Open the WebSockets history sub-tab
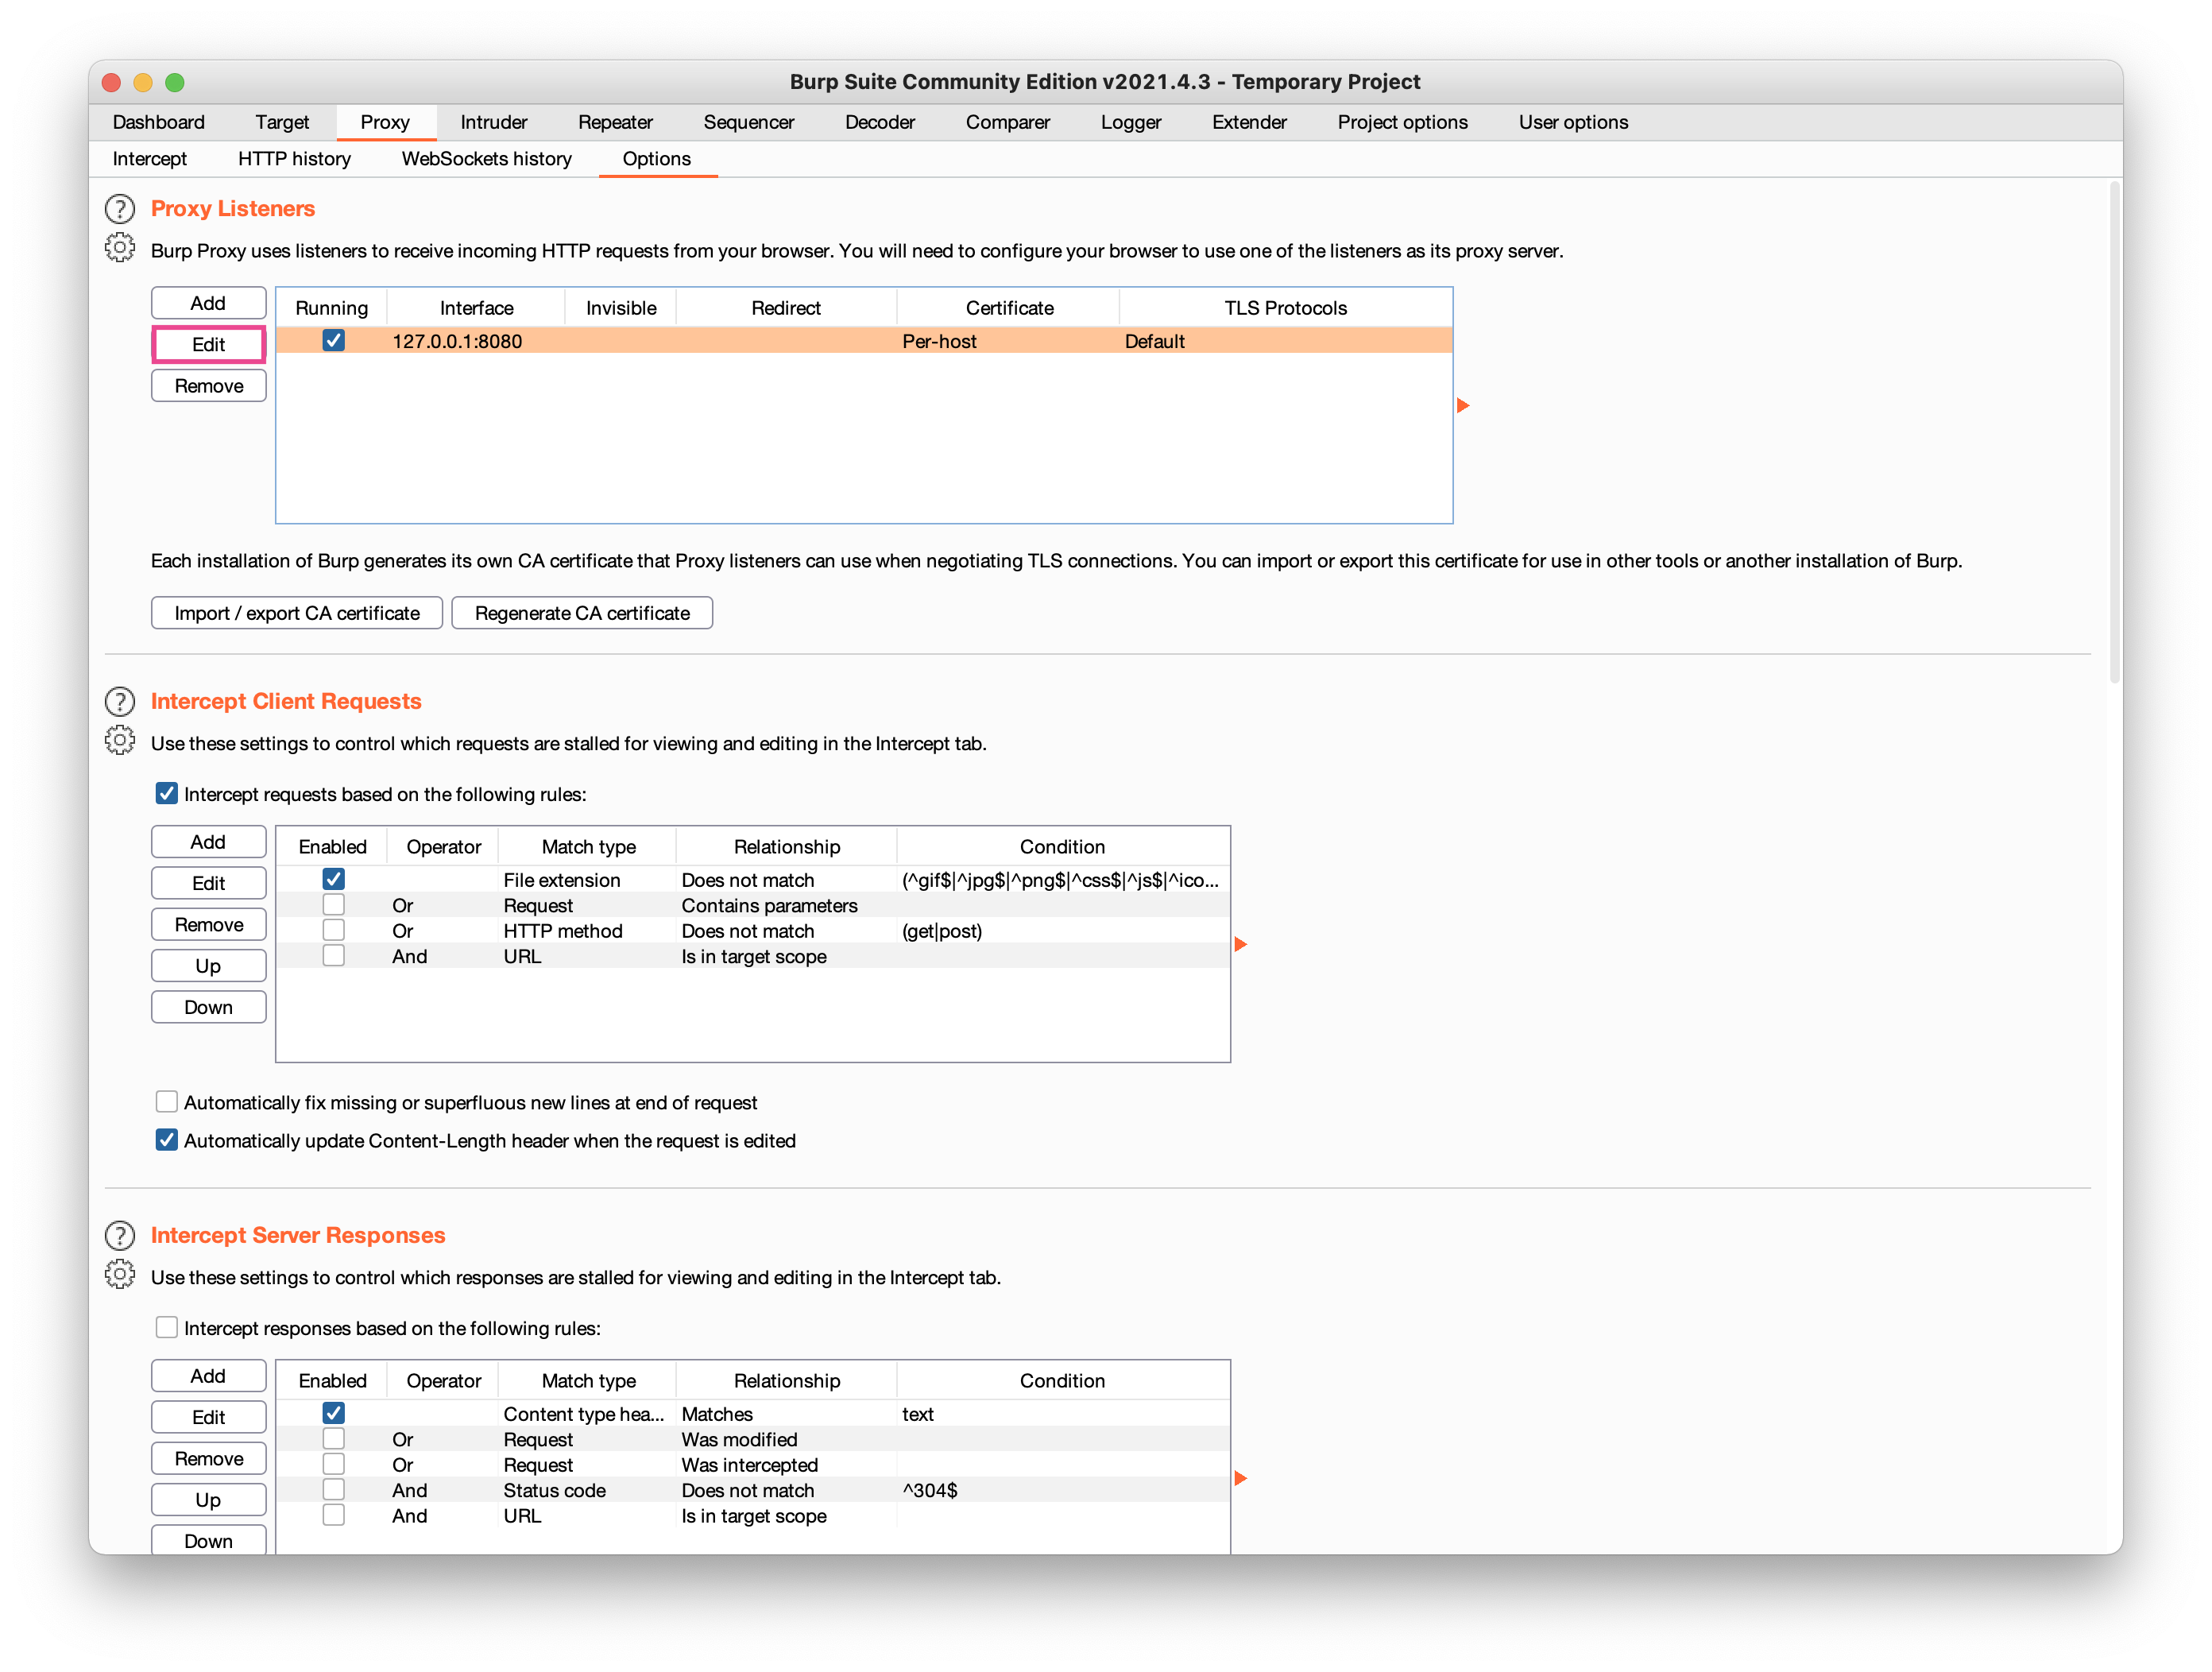2212x1672 pixels. coord(487,159)
